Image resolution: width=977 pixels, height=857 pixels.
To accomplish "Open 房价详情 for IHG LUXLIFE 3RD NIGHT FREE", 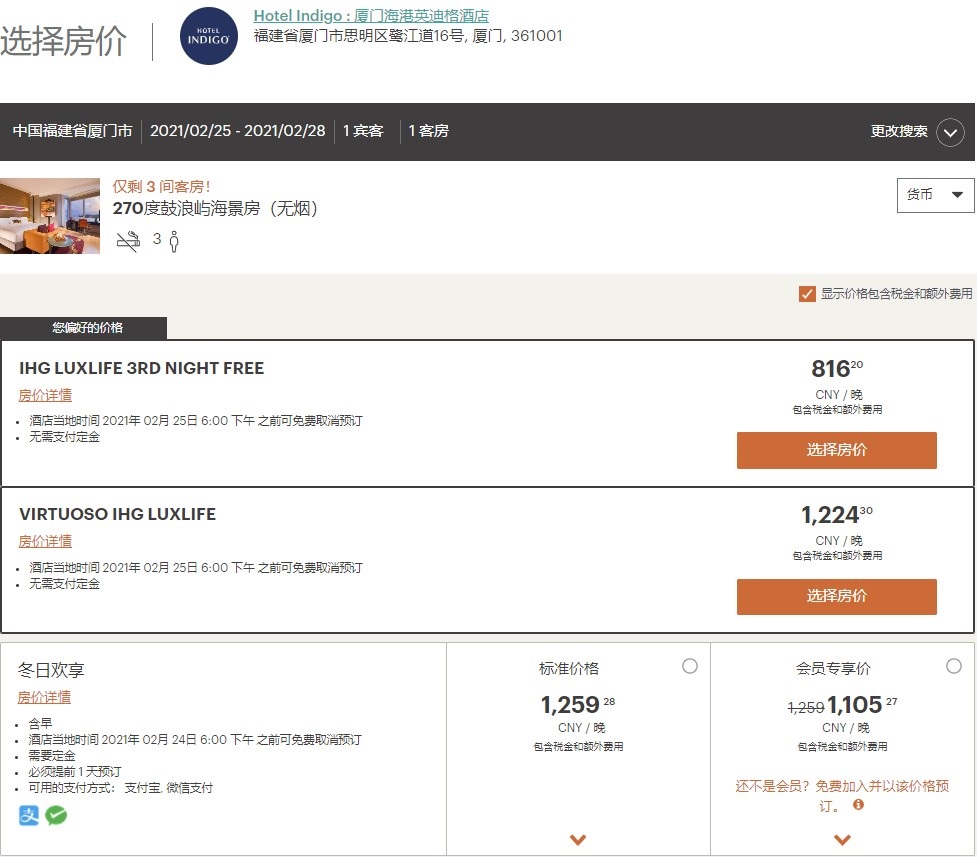I will click(x=45, y=395).
